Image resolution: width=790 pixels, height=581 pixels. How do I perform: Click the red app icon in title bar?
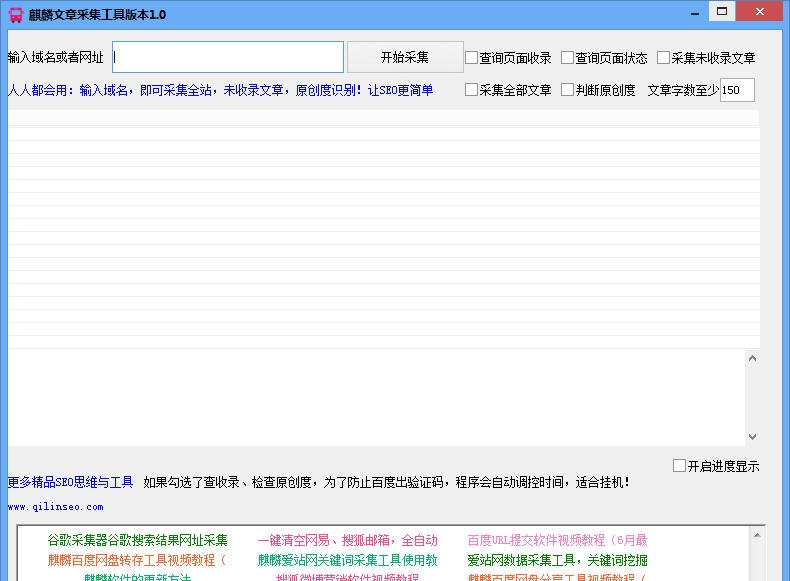15,14
